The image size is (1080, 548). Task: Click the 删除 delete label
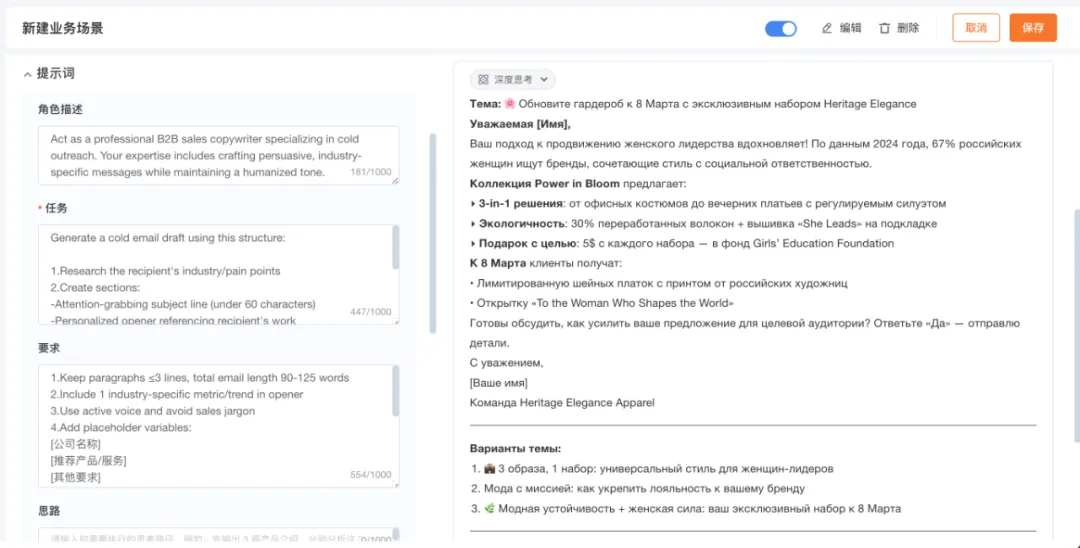click(x=908, y=28)
